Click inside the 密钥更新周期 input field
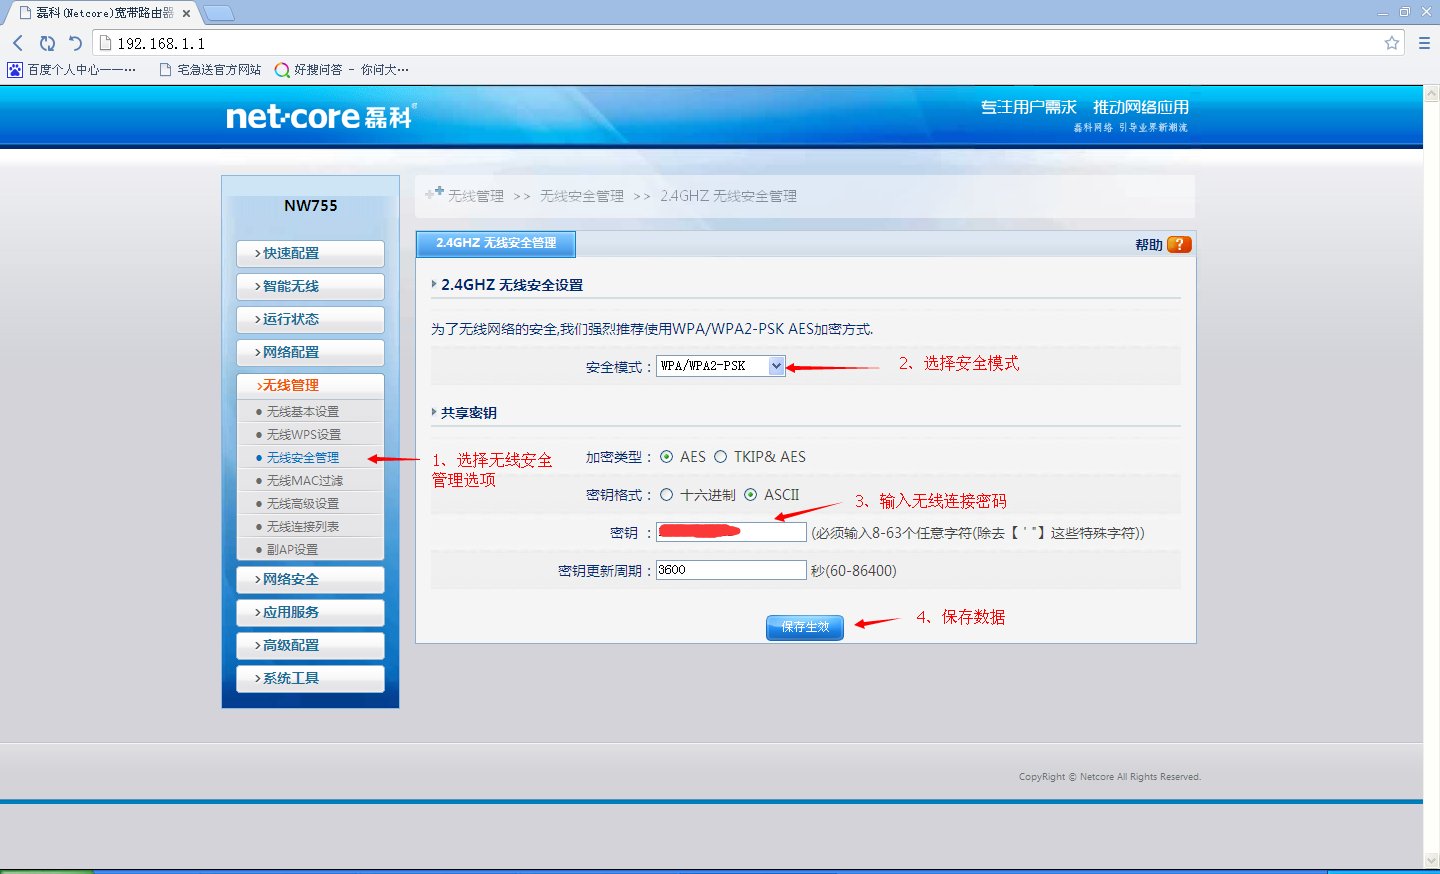This screenshot has width=1440, height=874. tap(730, 569)
